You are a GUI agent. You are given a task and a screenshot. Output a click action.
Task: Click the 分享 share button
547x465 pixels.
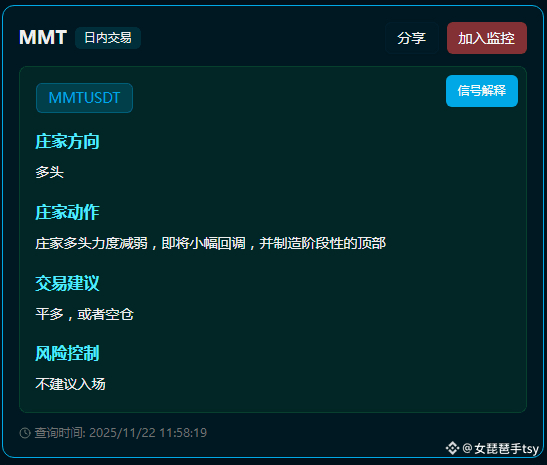click(x=412, y=38)
